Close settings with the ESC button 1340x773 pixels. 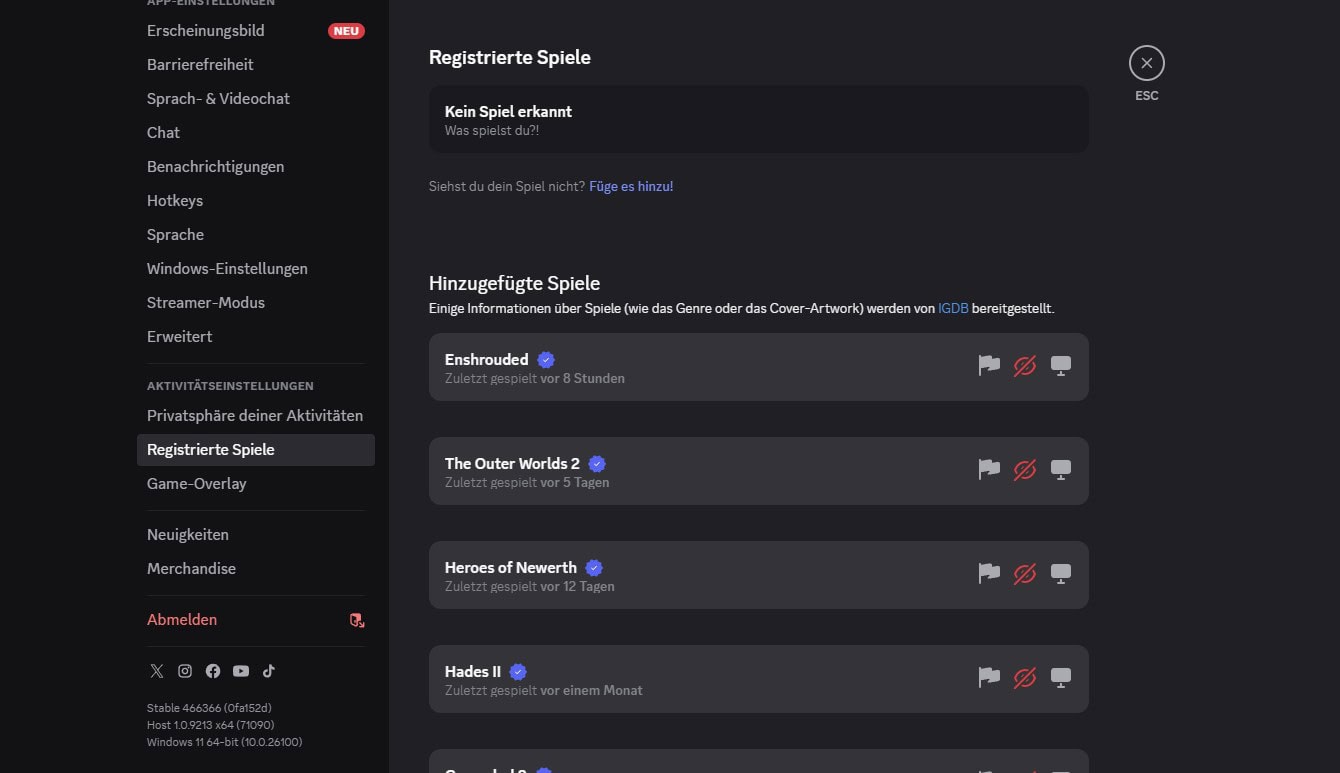pos(1146,63)
